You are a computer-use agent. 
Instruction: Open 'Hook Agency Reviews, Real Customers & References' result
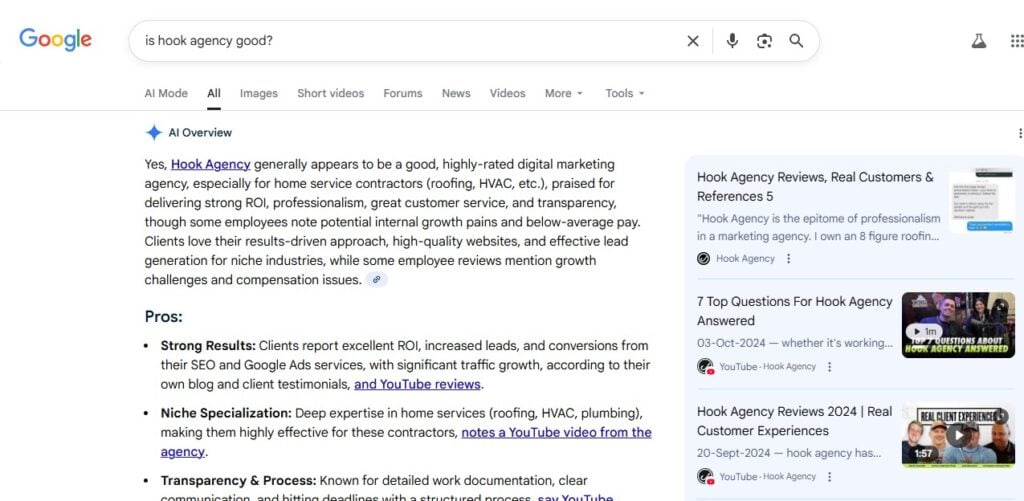coord(815,187)
